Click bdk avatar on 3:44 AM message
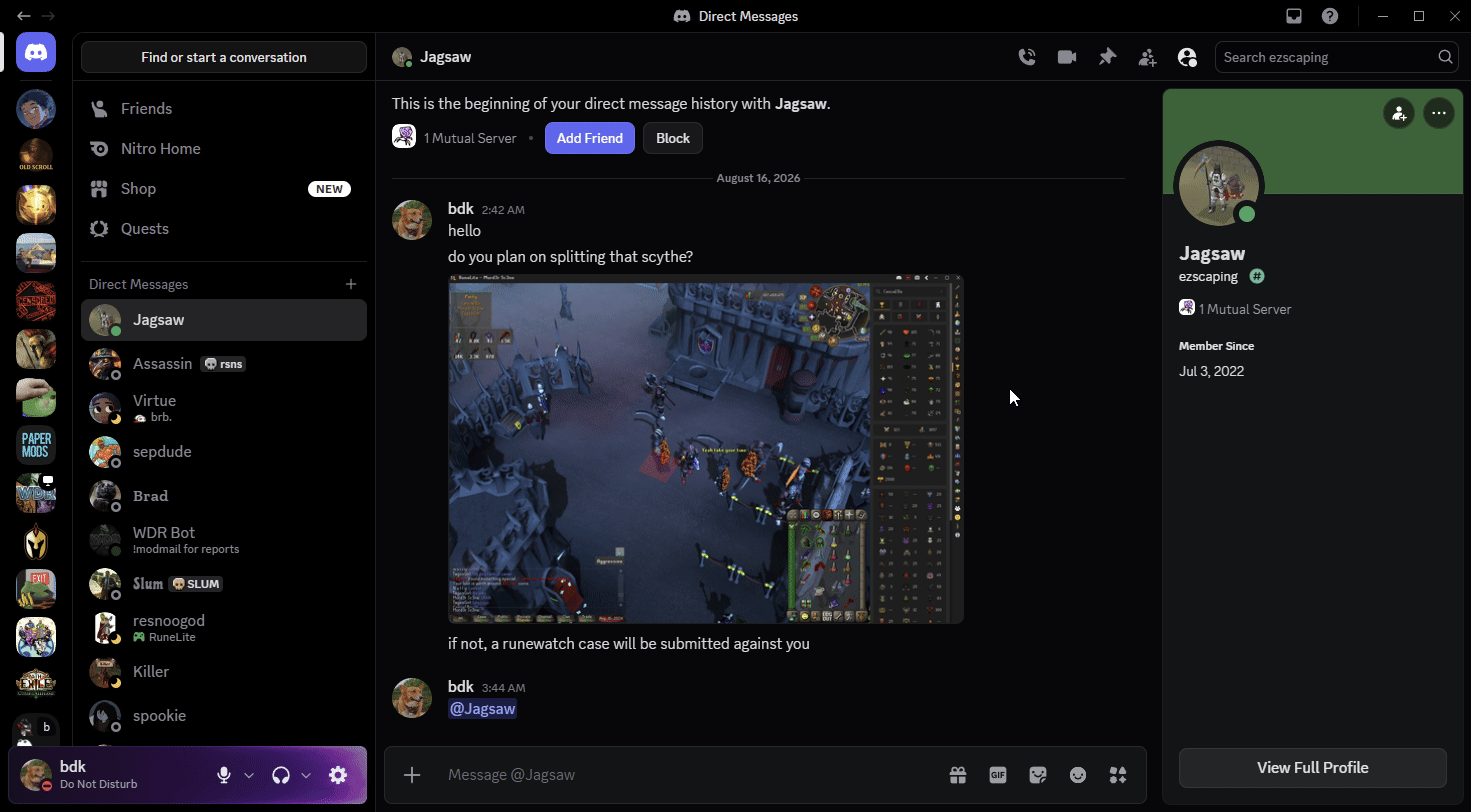This screenshot has width=1471, height=812. tap(412, 698)
